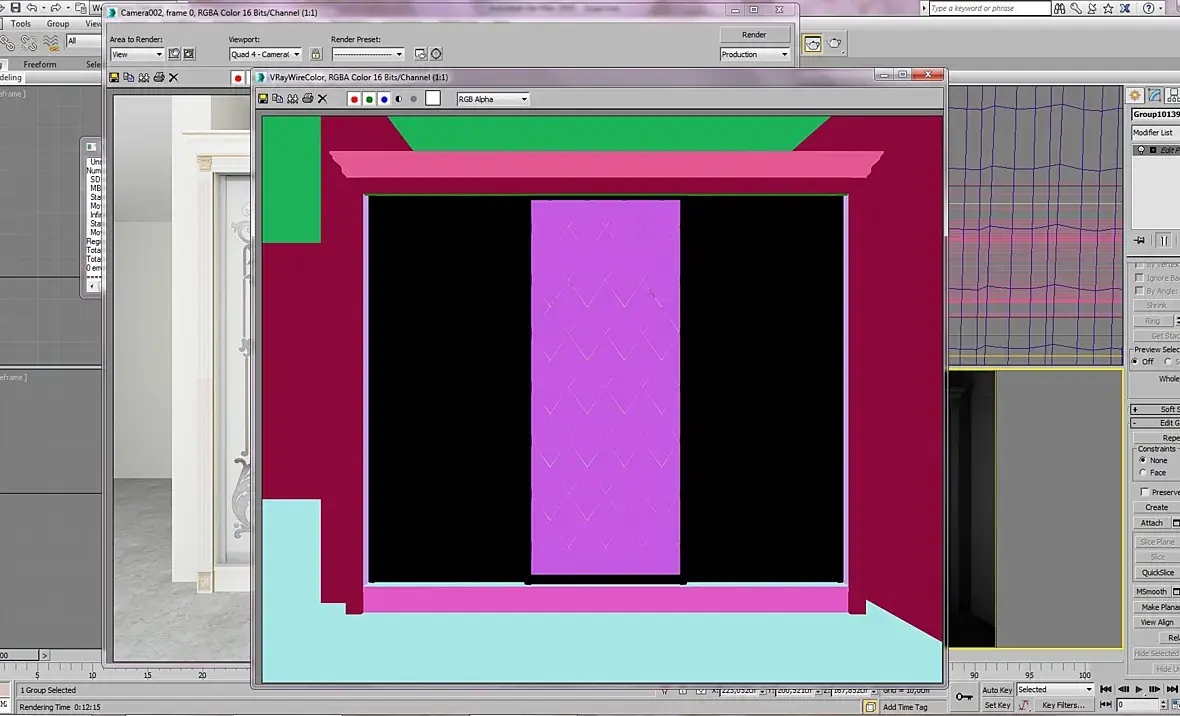Open Favorites star icon
The width and height of the screenshot is (1180, 716).
click(x=1109, y=8)
